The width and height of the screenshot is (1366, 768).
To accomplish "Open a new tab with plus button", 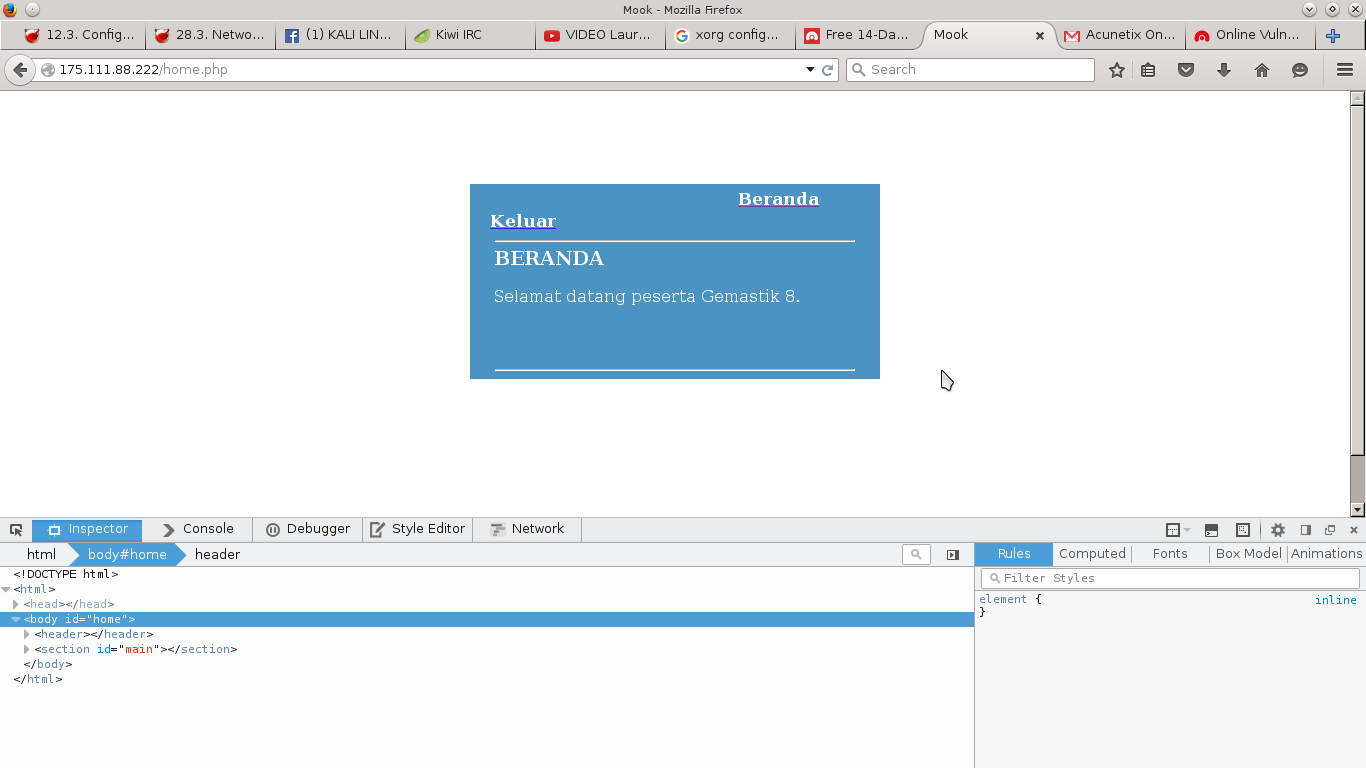I will (x=1333, y=36).
